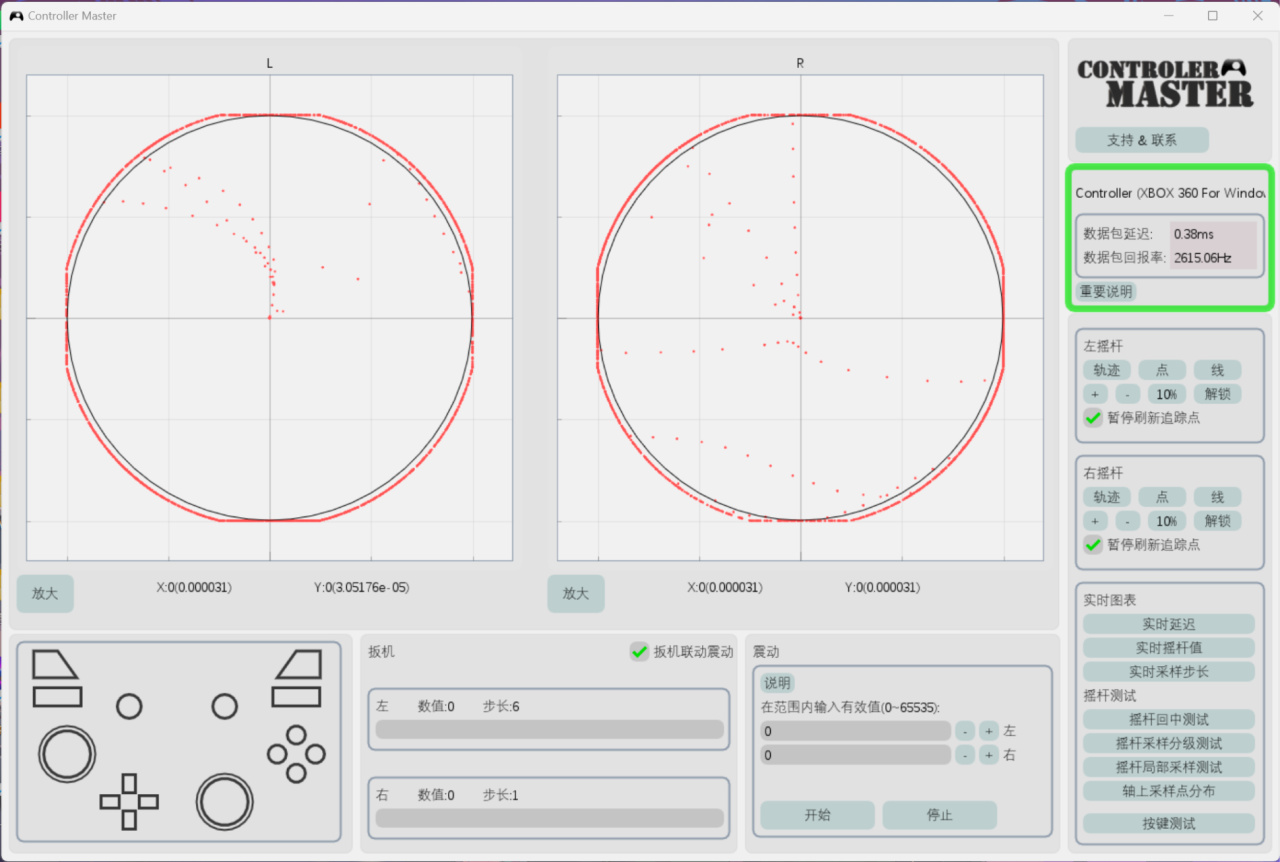Click the Controller Master title bar gamepad icon
This screenshot has width=1280, height=862.
pos(16,16)
